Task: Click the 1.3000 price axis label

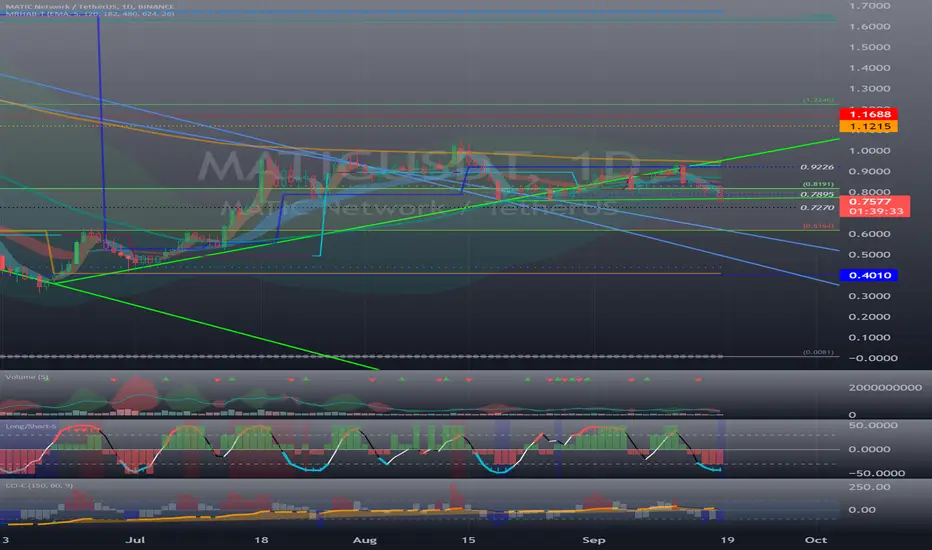Action: click(870, 89)
